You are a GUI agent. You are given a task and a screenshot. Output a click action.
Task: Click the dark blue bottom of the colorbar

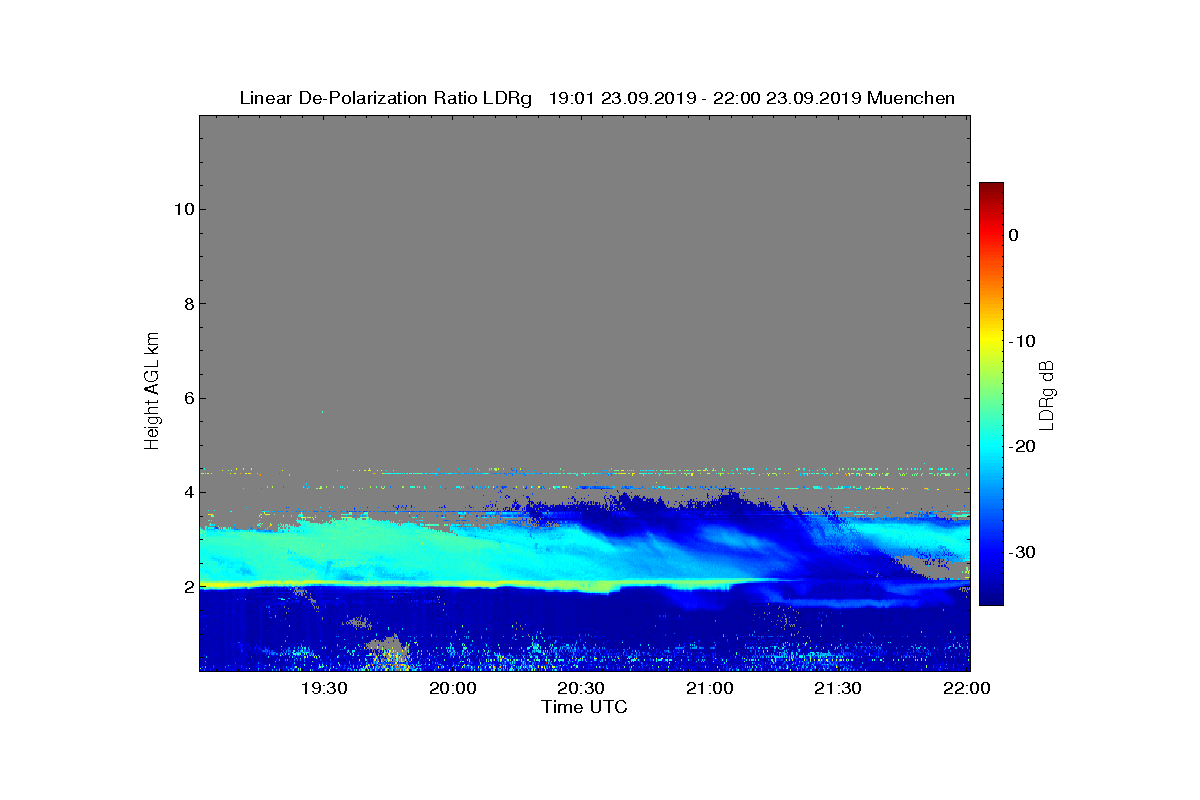coord(991,597)
